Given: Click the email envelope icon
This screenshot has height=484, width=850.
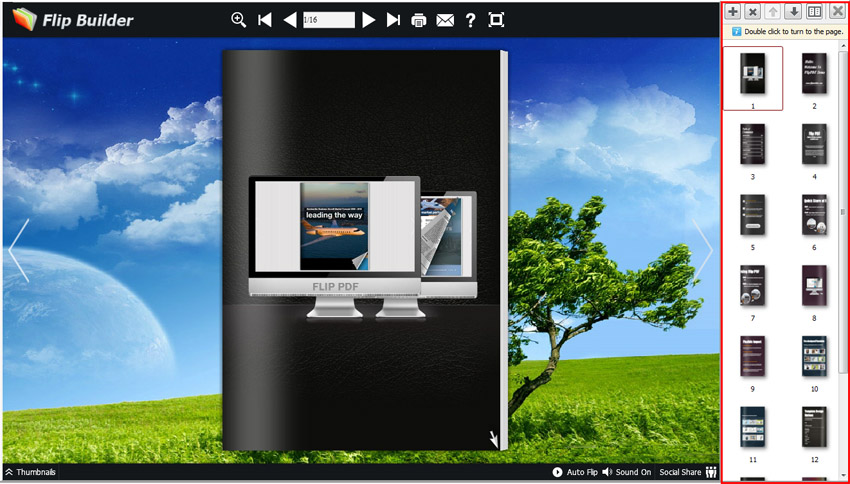Looking at the screenshot, I should tap(445, 21).
